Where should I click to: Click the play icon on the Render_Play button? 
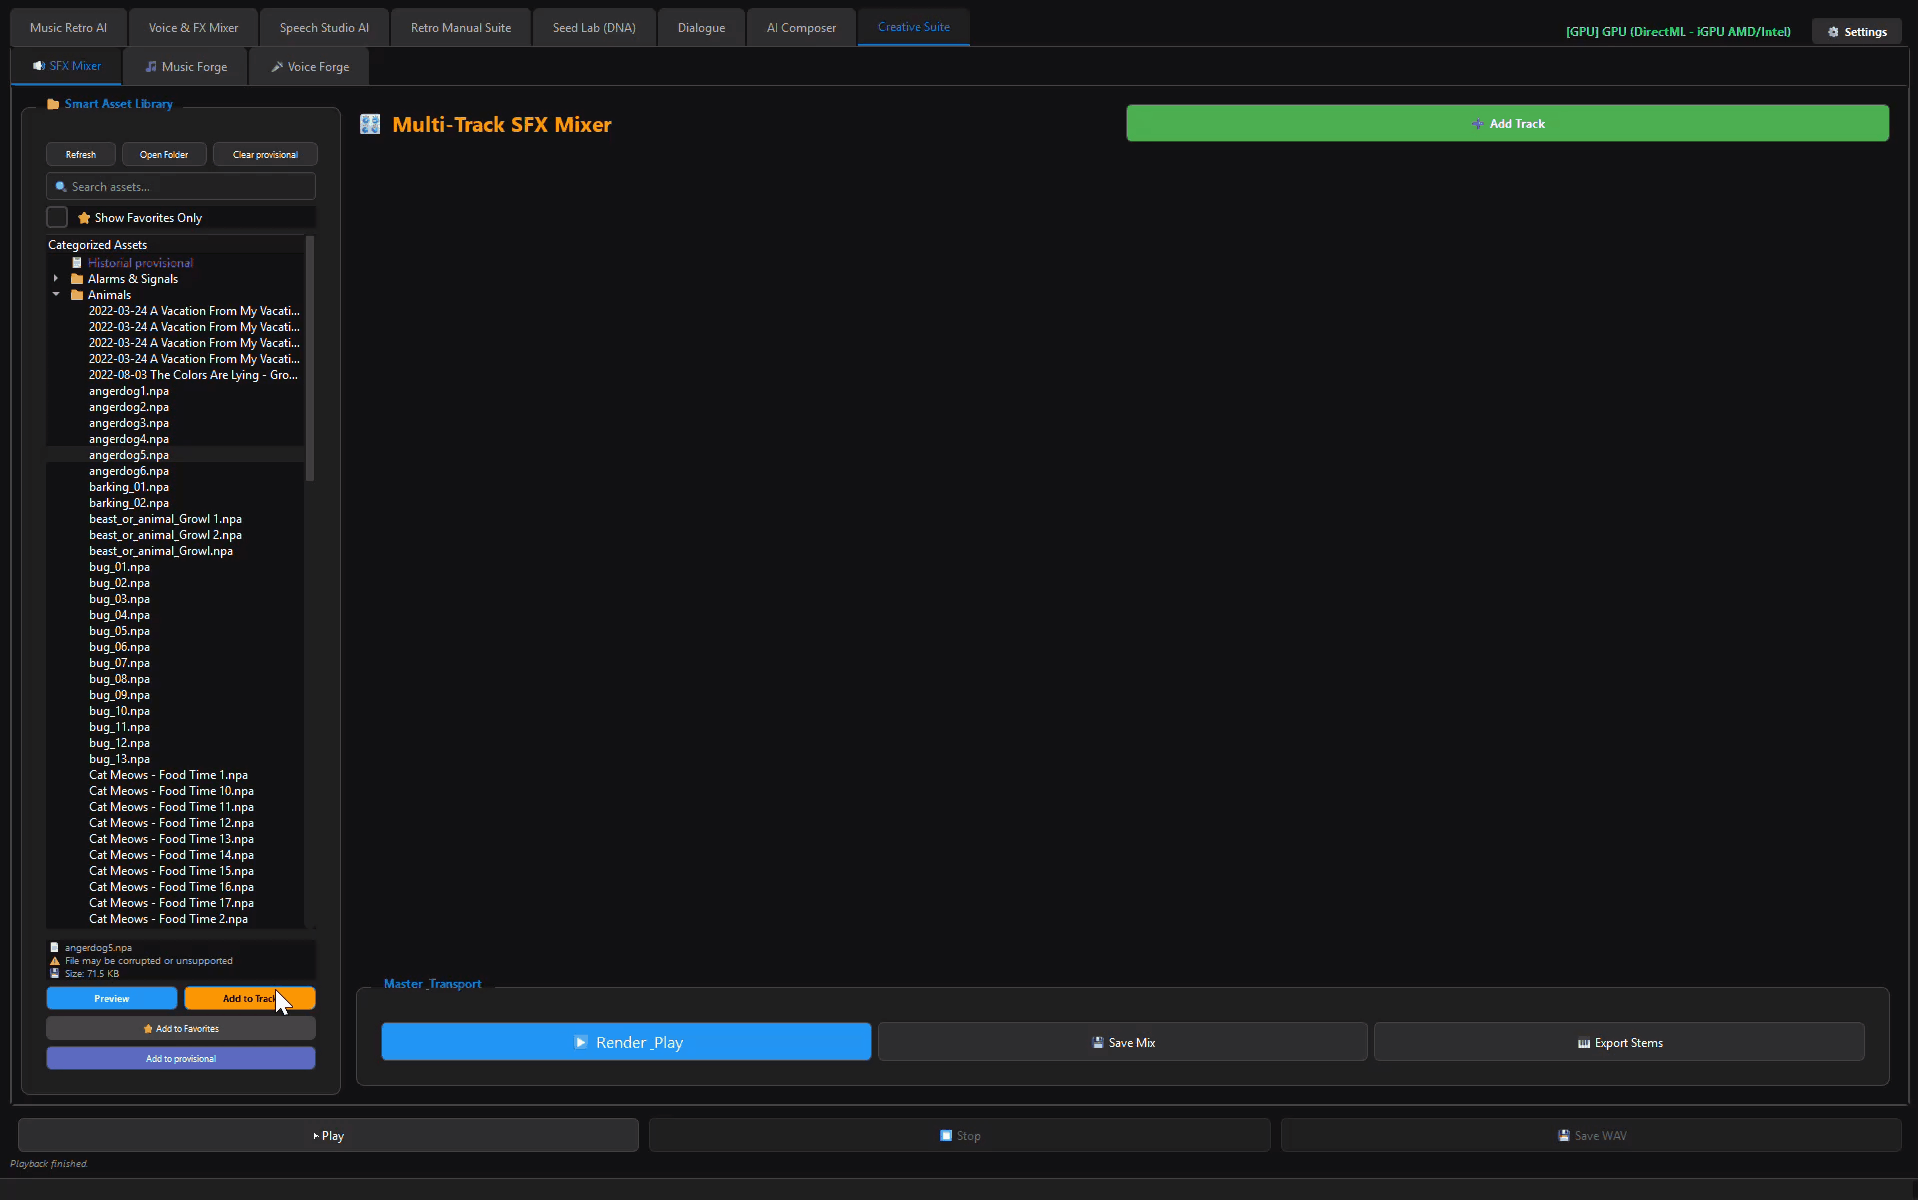click(581, 1042)
